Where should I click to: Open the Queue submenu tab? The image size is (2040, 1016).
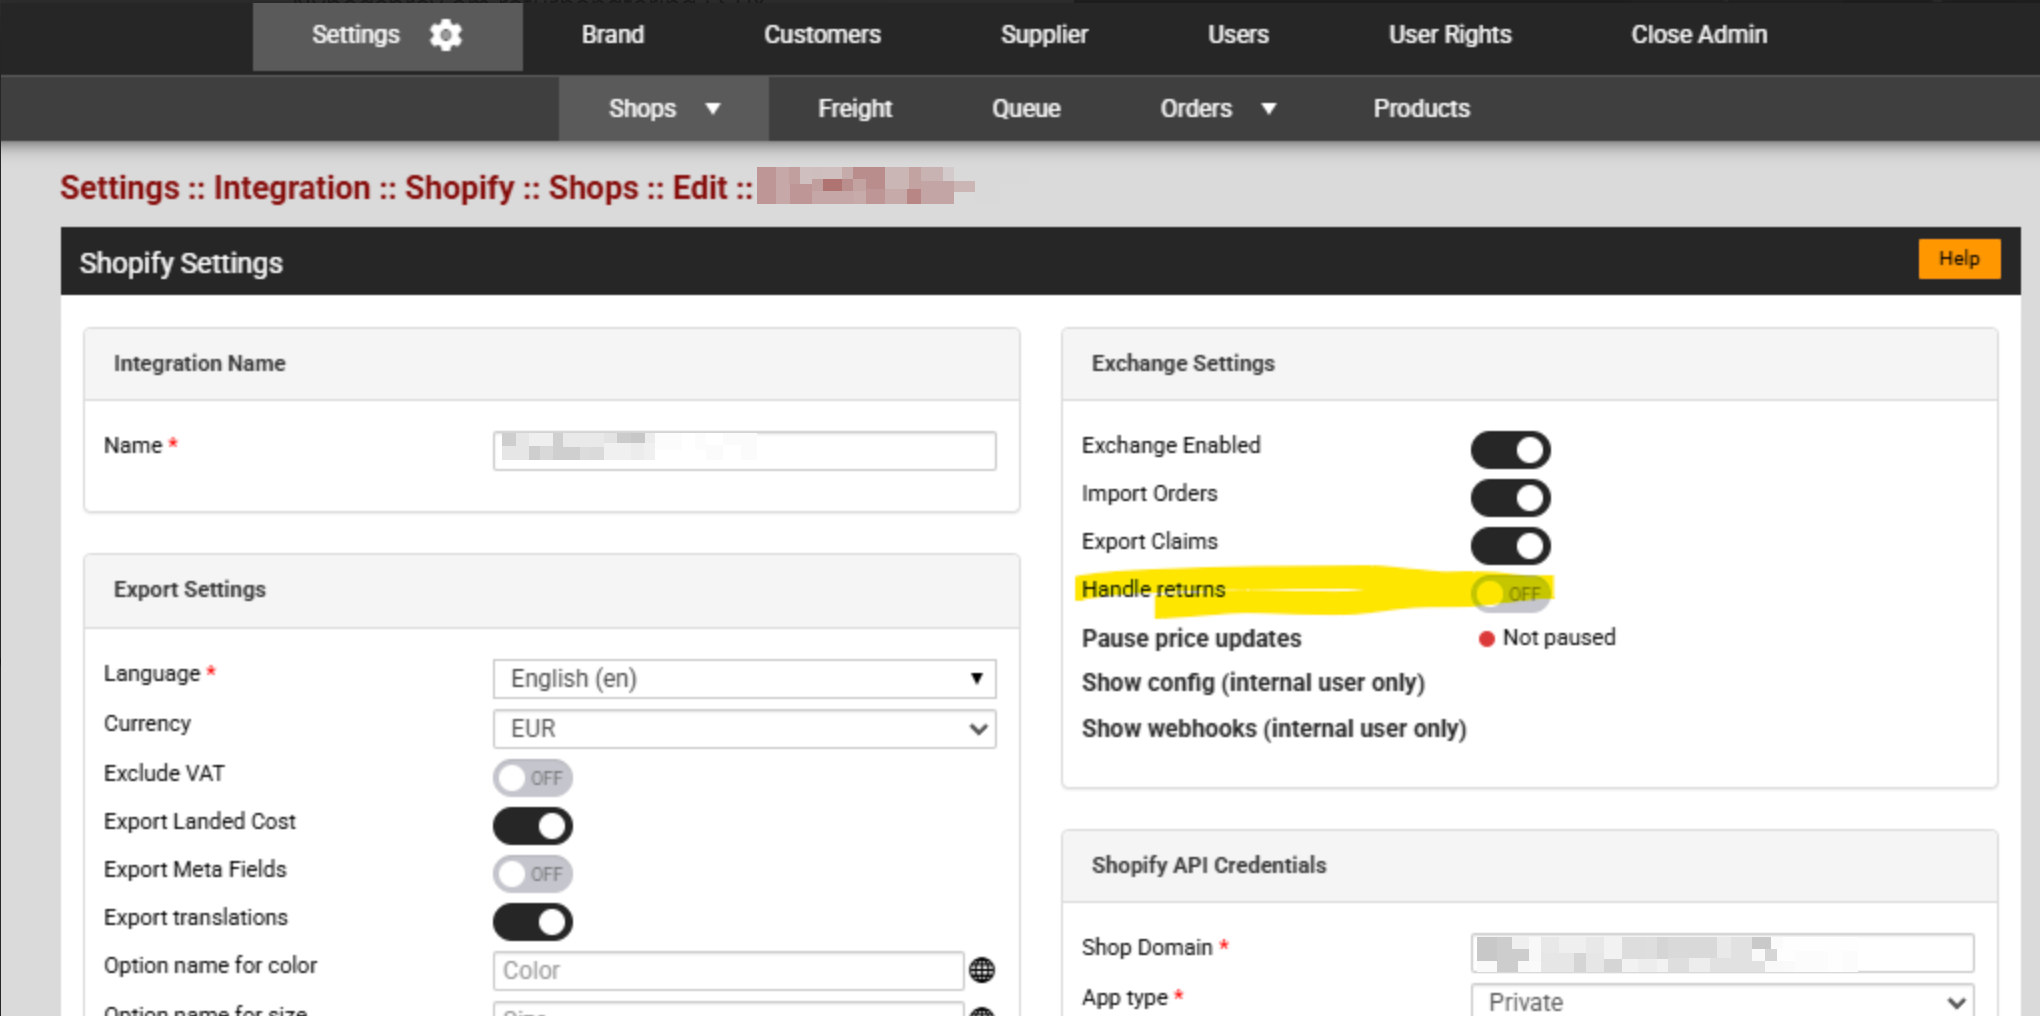(1026, 109)
